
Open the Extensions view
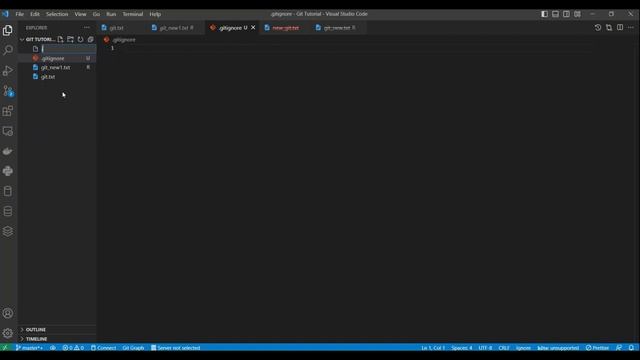pyautogui.click(x=8, y=111)
